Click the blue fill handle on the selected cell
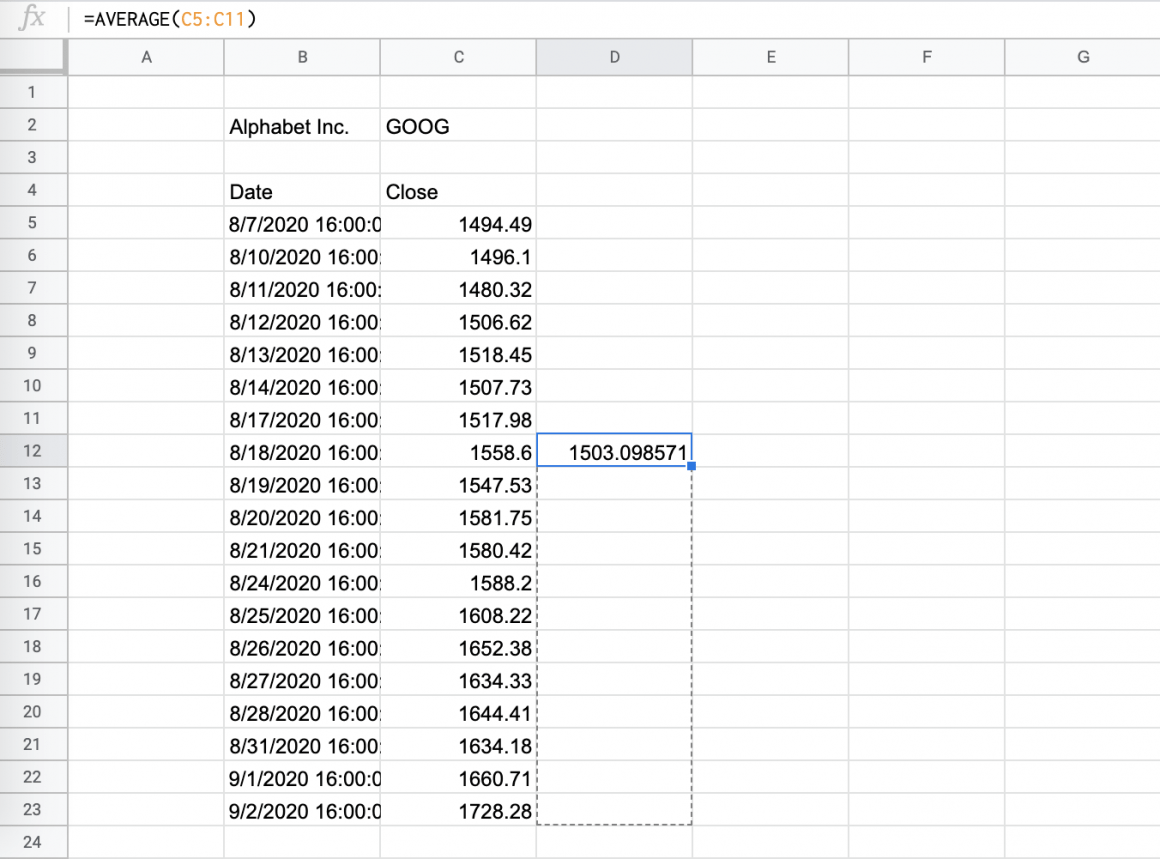The height and width of the screenshot is (859, 1160). 690,467
